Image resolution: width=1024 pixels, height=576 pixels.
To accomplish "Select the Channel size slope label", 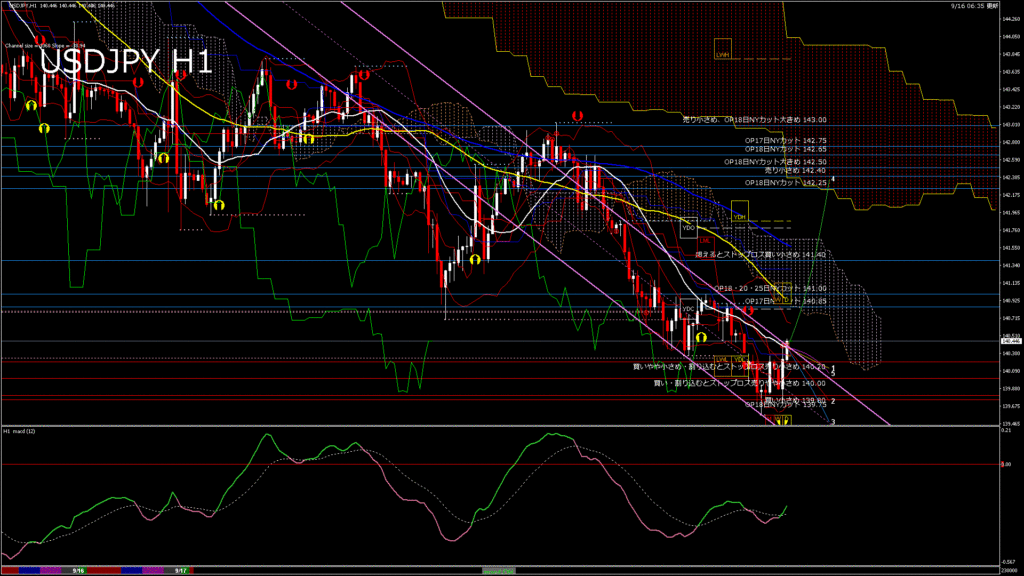I will coord(43,45).
